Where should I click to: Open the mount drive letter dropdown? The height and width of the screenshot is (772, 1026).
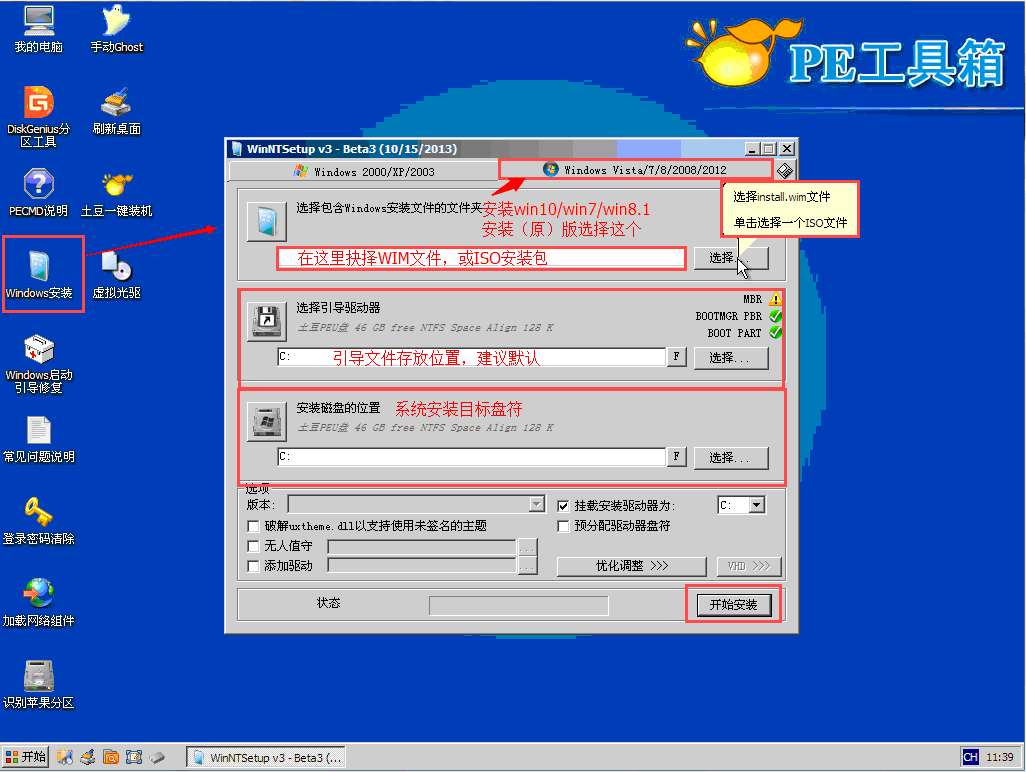point(757,504)
